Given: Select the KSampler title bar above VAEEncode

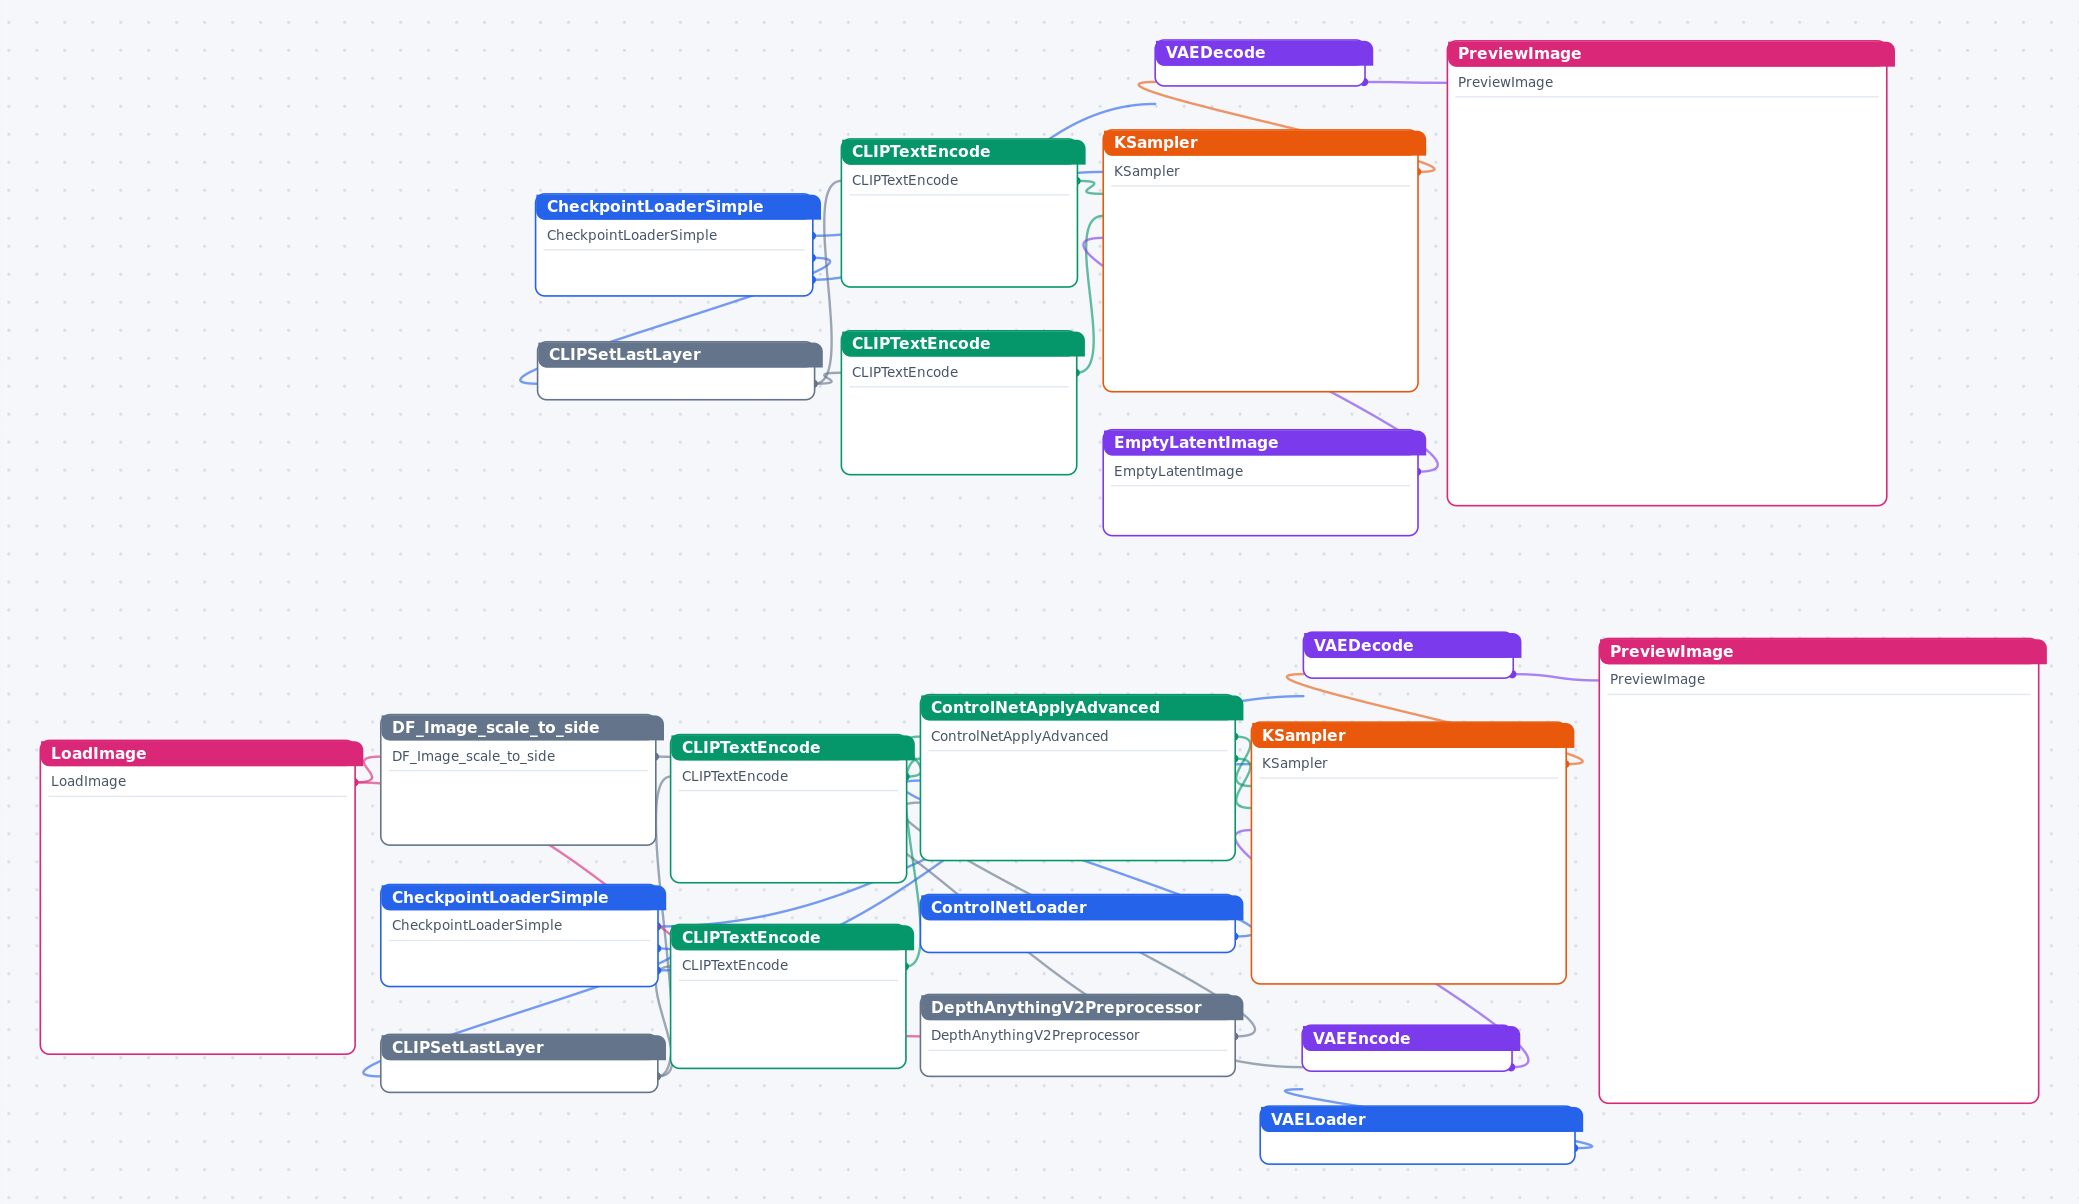Looking at the screenshot, I should (1412, 735).
